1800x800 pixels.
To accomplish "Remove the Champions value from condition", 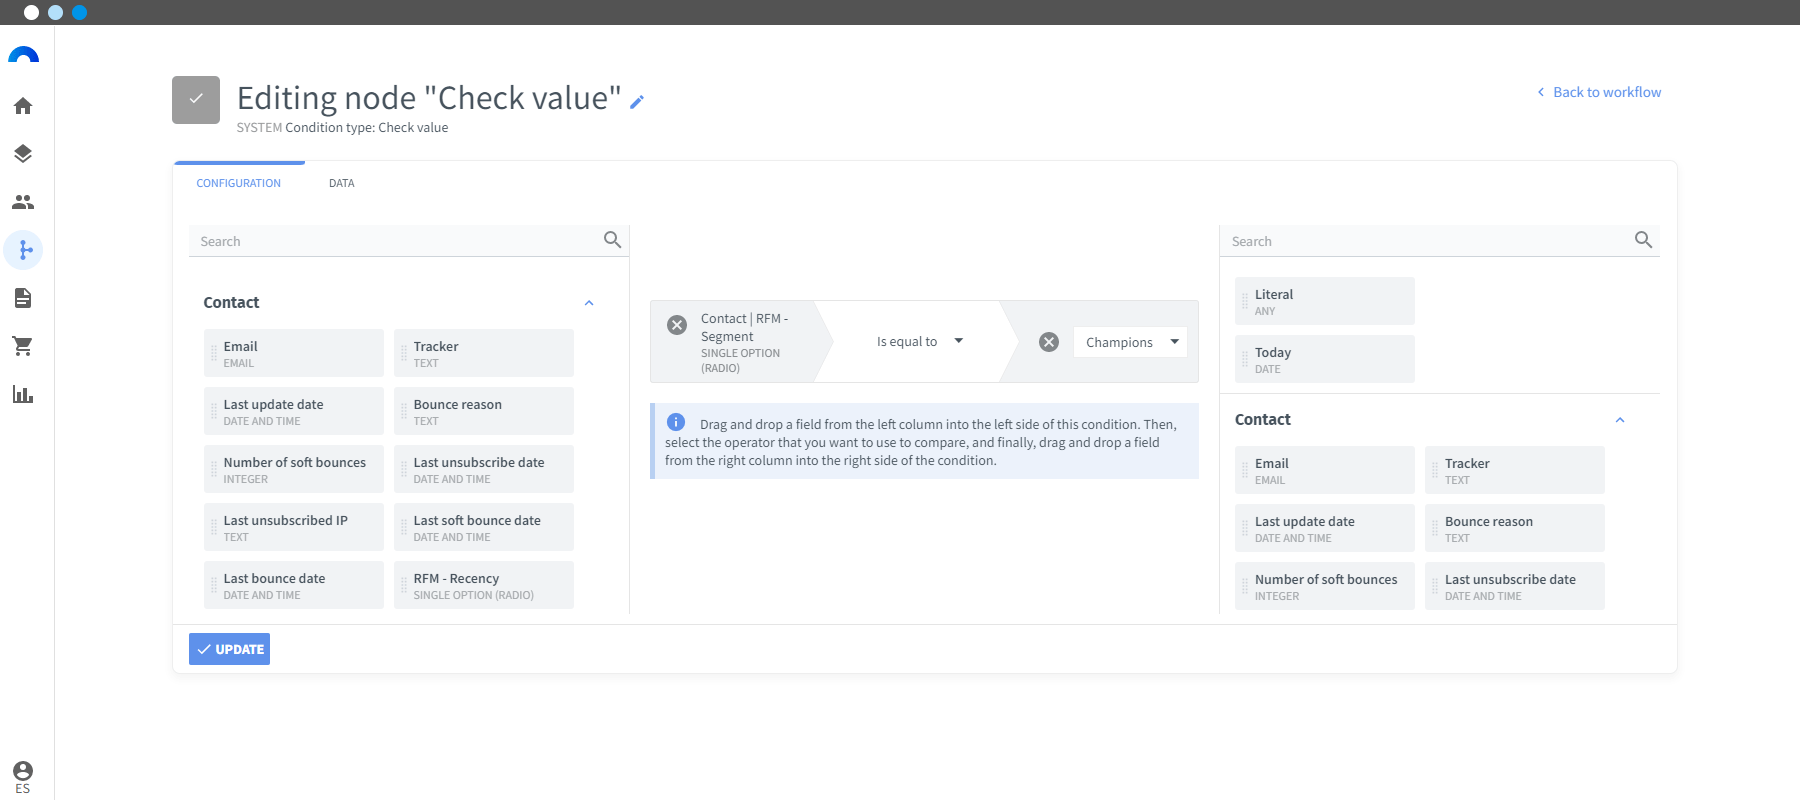I will [x=1049, y=342].
